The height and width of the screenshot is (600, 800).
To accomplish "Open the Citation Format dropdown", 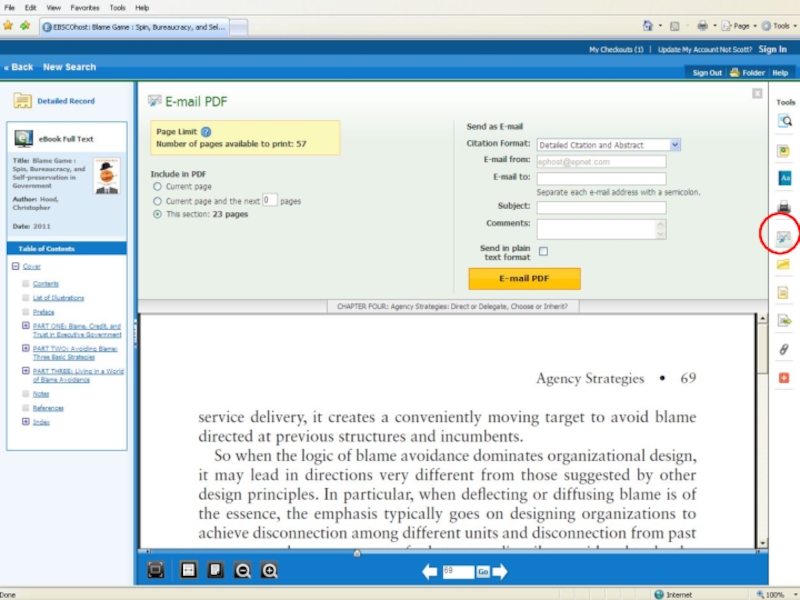I will pos(675,145).
